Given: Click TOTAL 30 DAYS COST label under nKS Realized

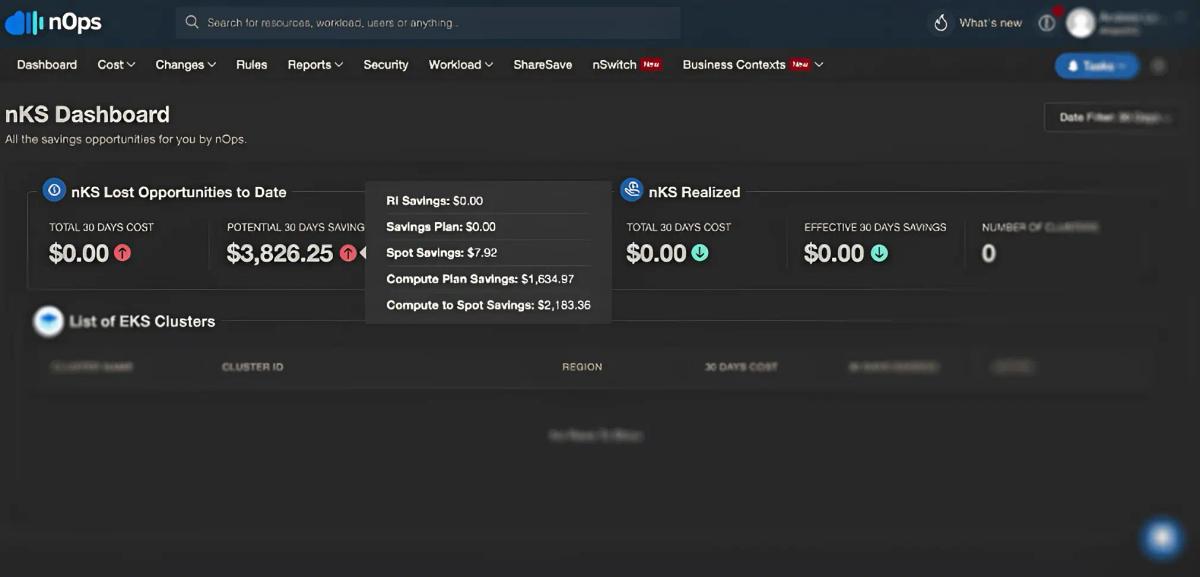Looking at the screenshot, I should [679, 227].
